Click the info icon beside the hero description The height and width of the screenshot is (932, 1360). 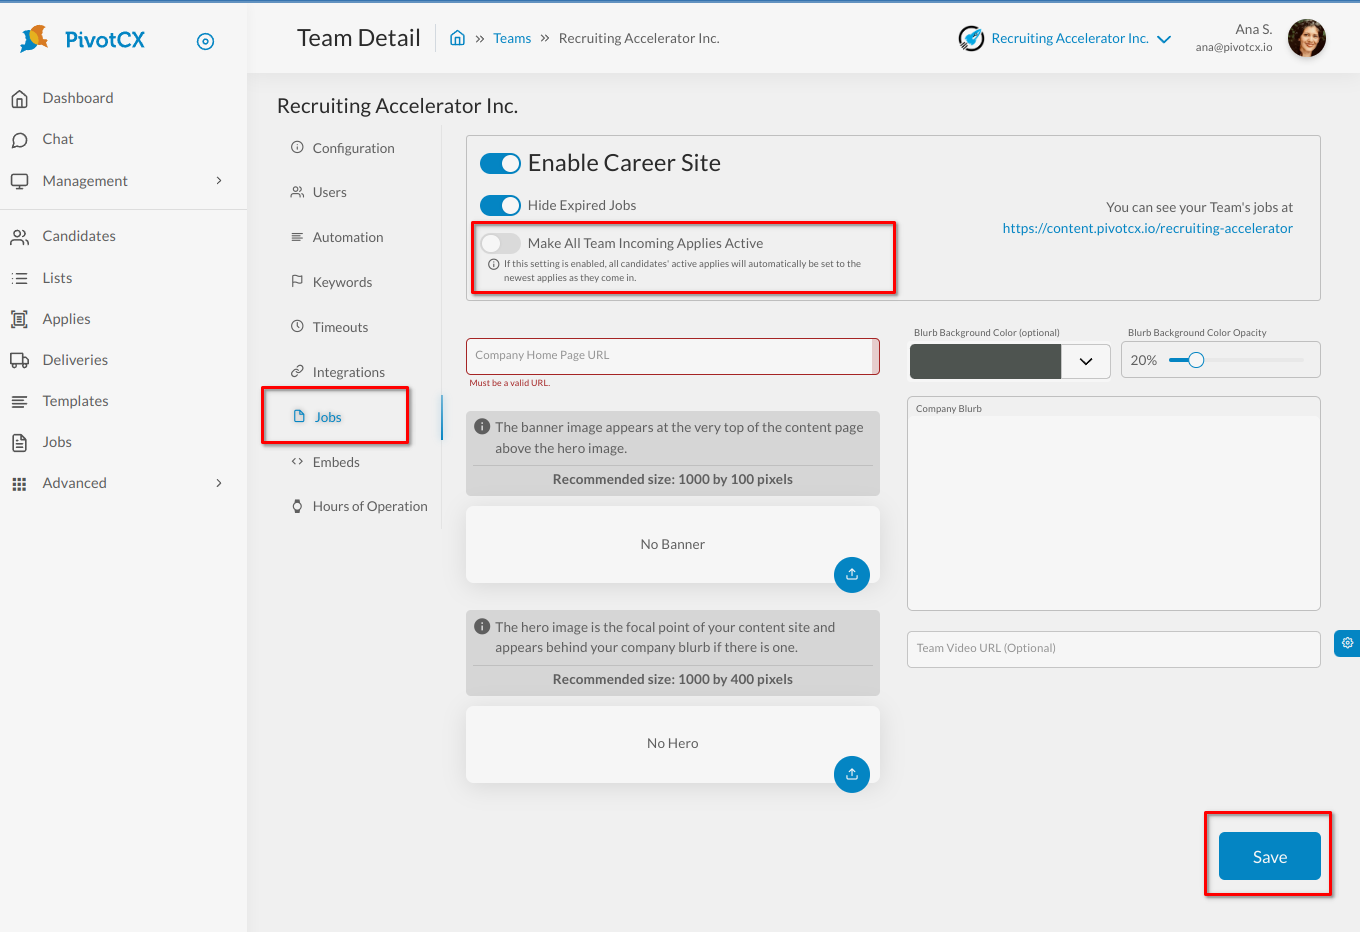pos(482,626)
